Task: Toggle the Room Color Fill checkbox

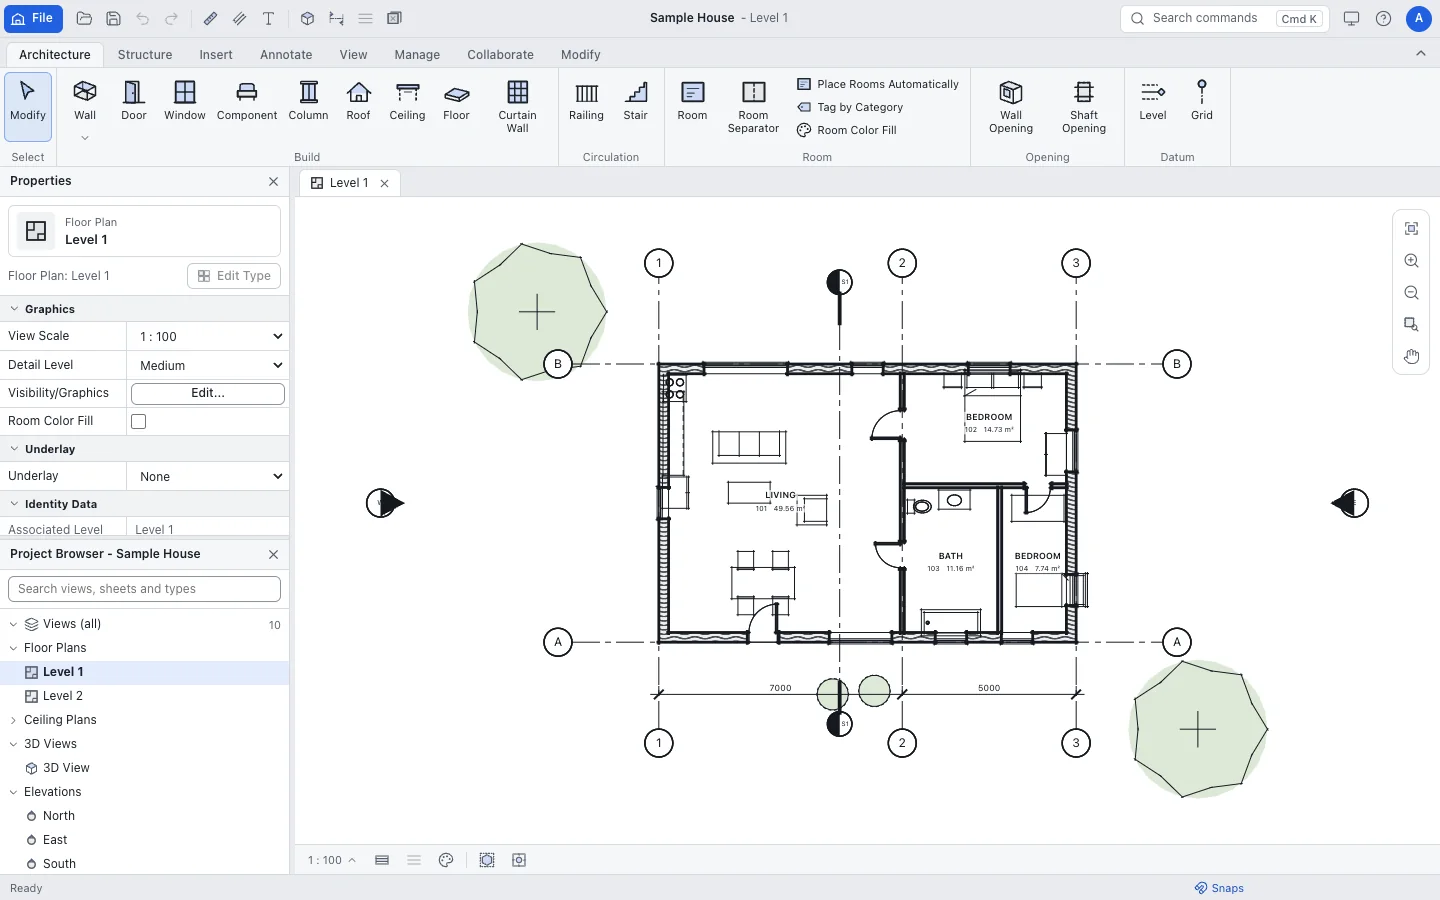Action: (x=139, y=422)
